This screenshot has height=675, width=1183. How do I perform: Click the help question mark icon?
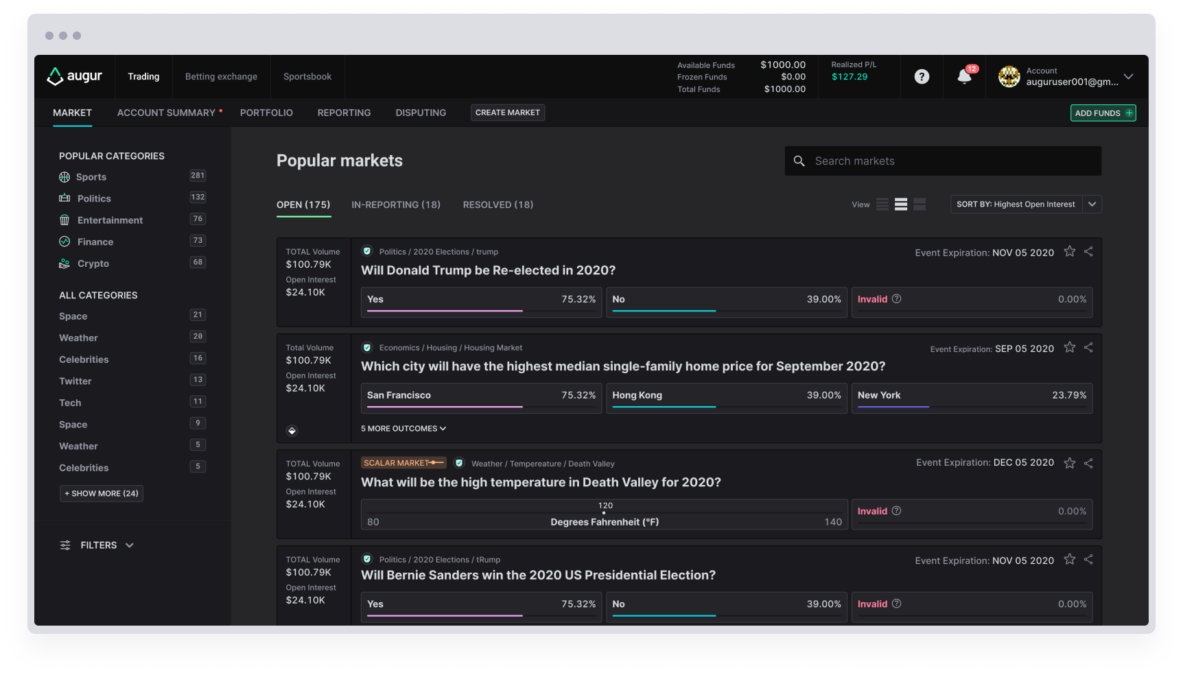[922, 76]
